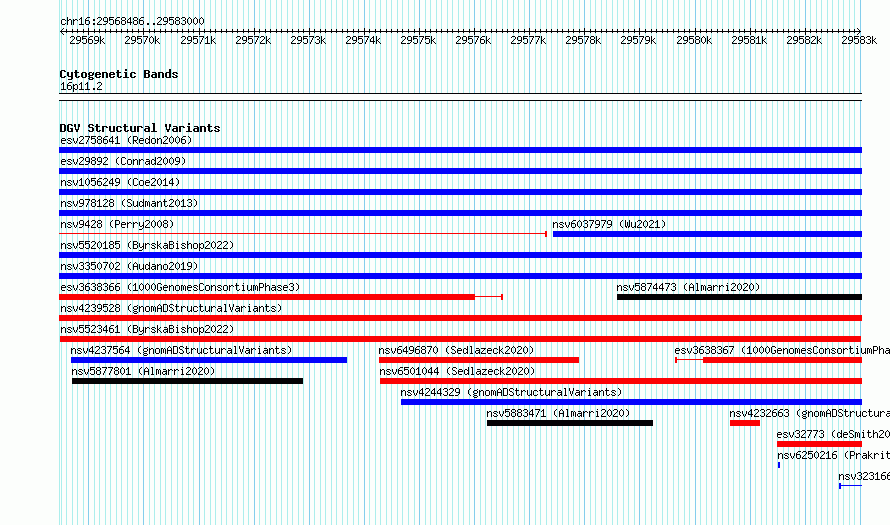Select the esv32773 (deSmith) label
This screenshot has height=525, width=890.
click(833, 434)
